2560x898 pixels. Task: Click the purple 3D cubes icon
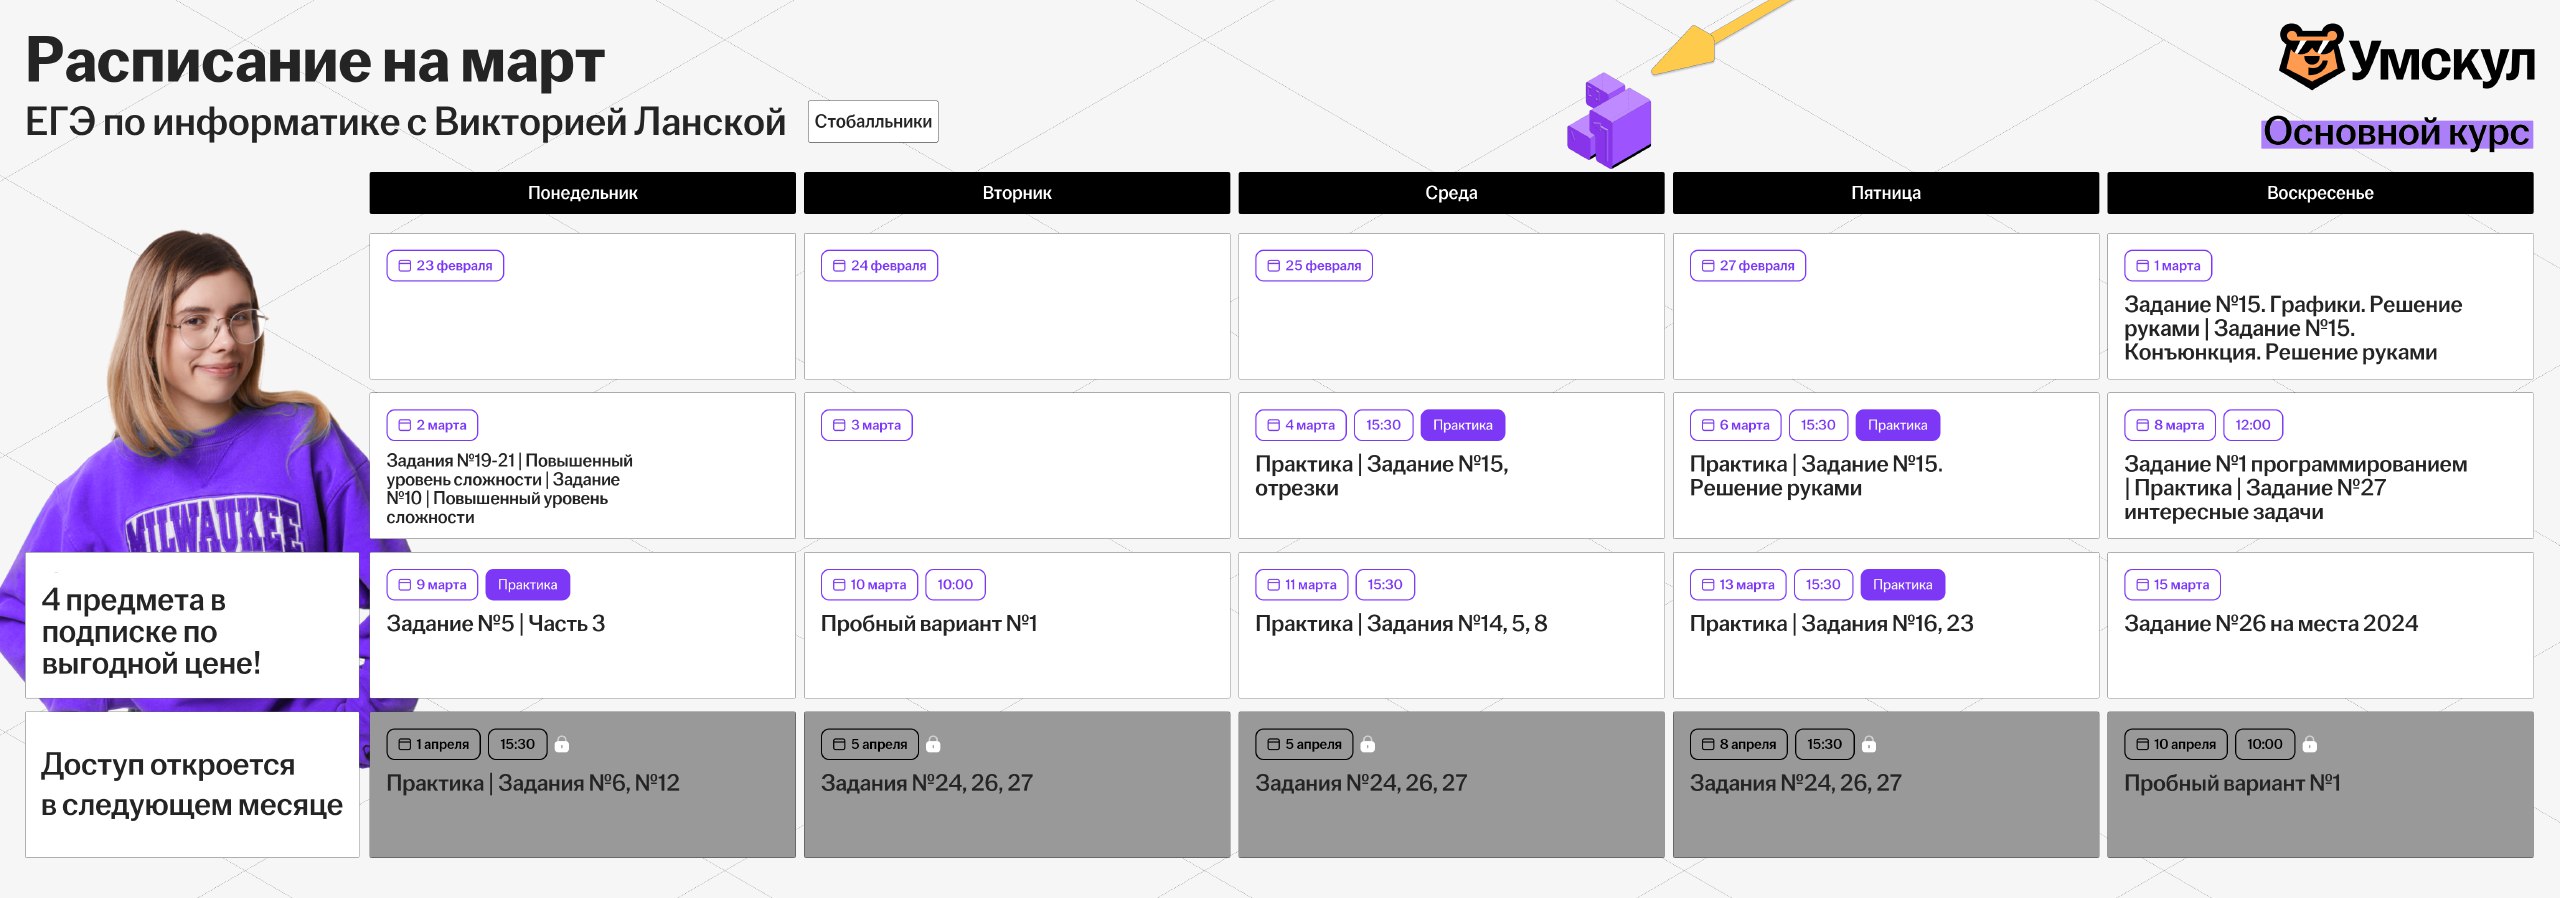point(1608,121)
